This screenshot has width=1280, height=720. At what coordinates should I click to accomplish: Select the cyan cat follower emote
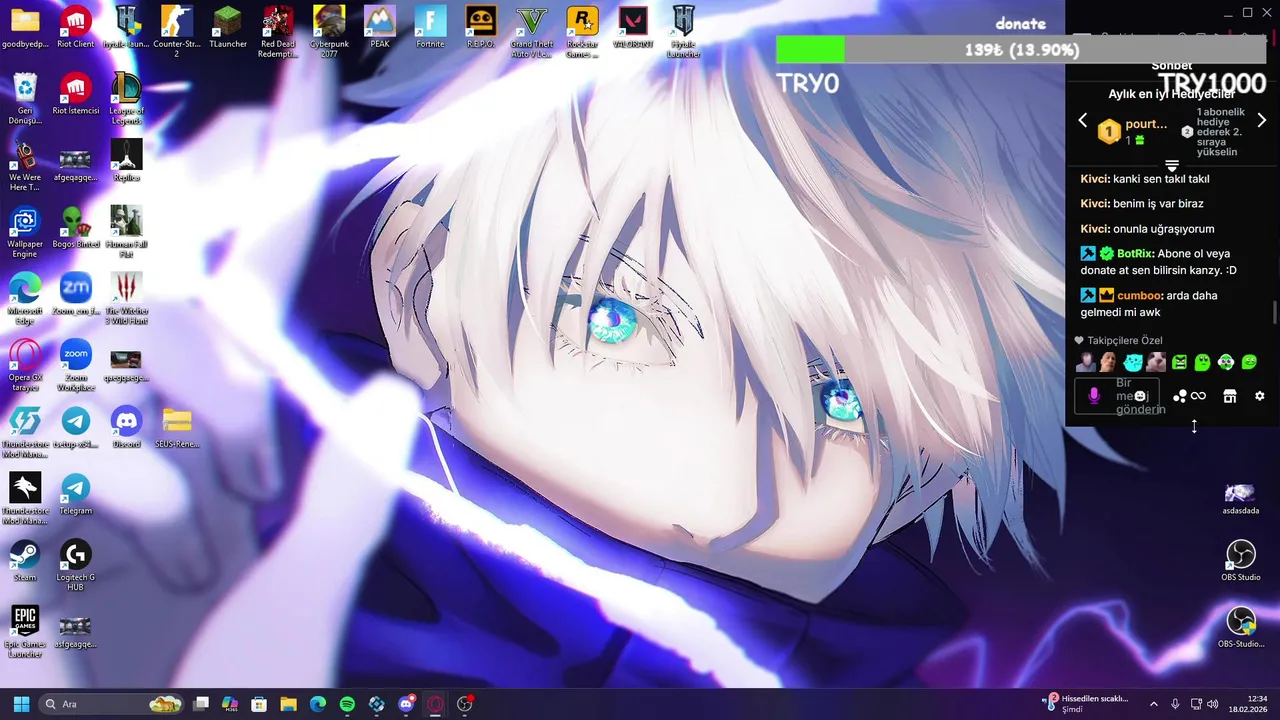coord(1132,362)
